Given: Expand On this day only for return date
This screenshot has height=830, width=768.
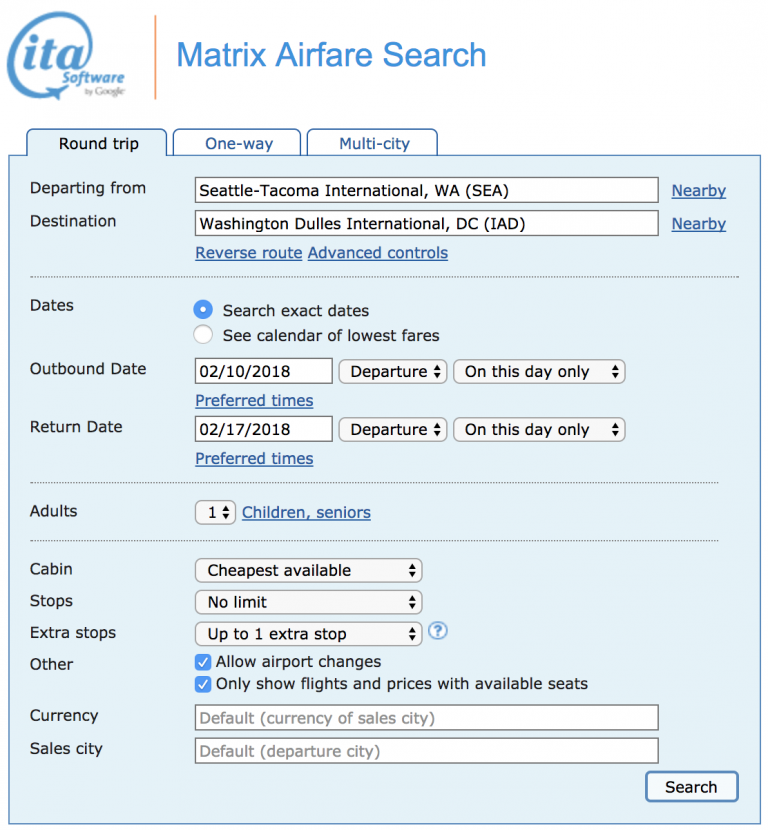Looking at the screenshot, I should (x=539, y=429).
